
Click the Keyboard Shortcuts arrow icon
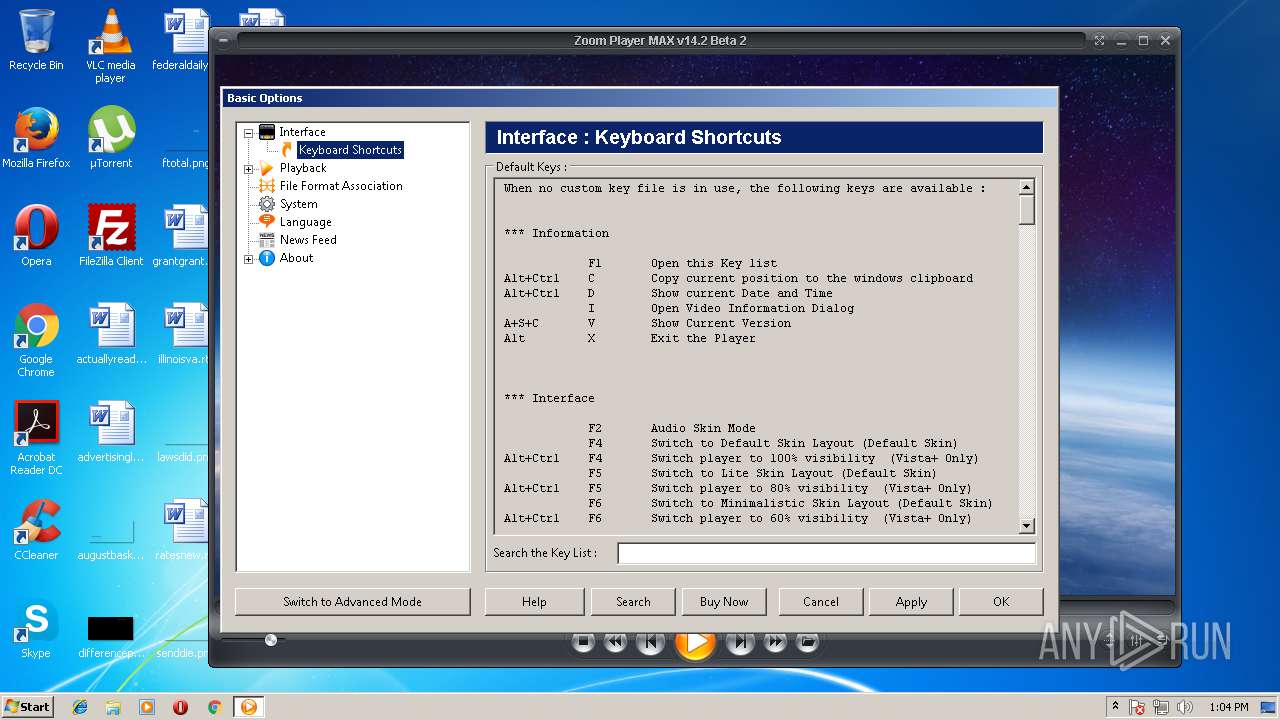click(287, 150)
